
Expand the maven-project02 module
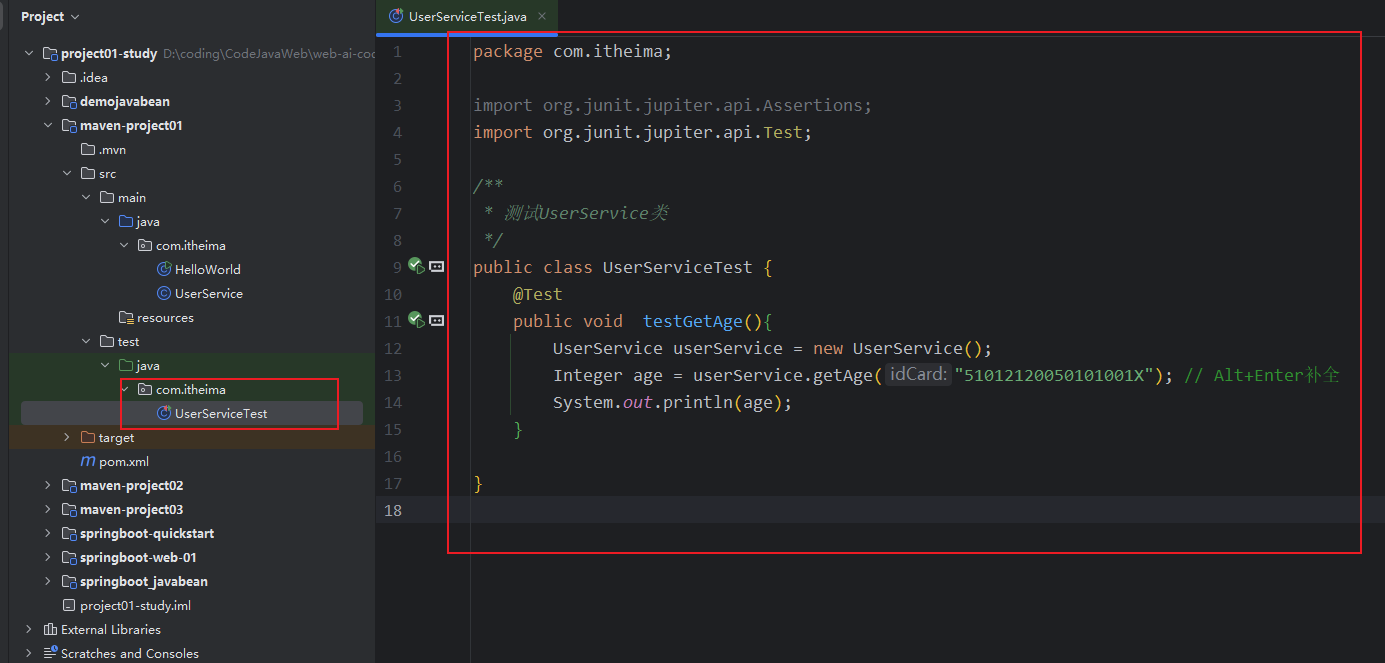point(48,485)
